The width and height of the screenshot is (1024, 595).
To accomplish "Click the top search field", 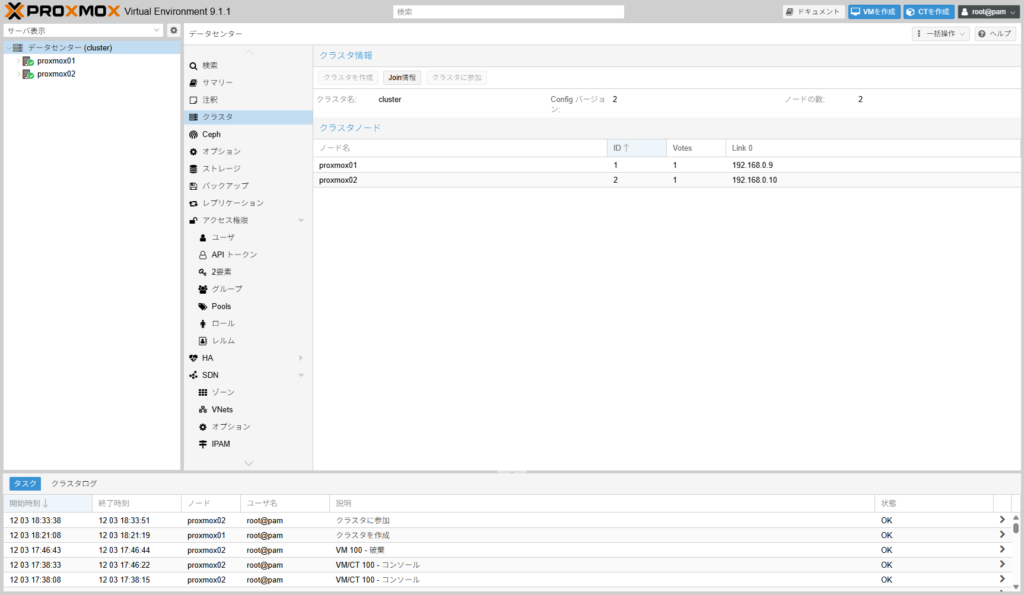I will coord(508,12).
